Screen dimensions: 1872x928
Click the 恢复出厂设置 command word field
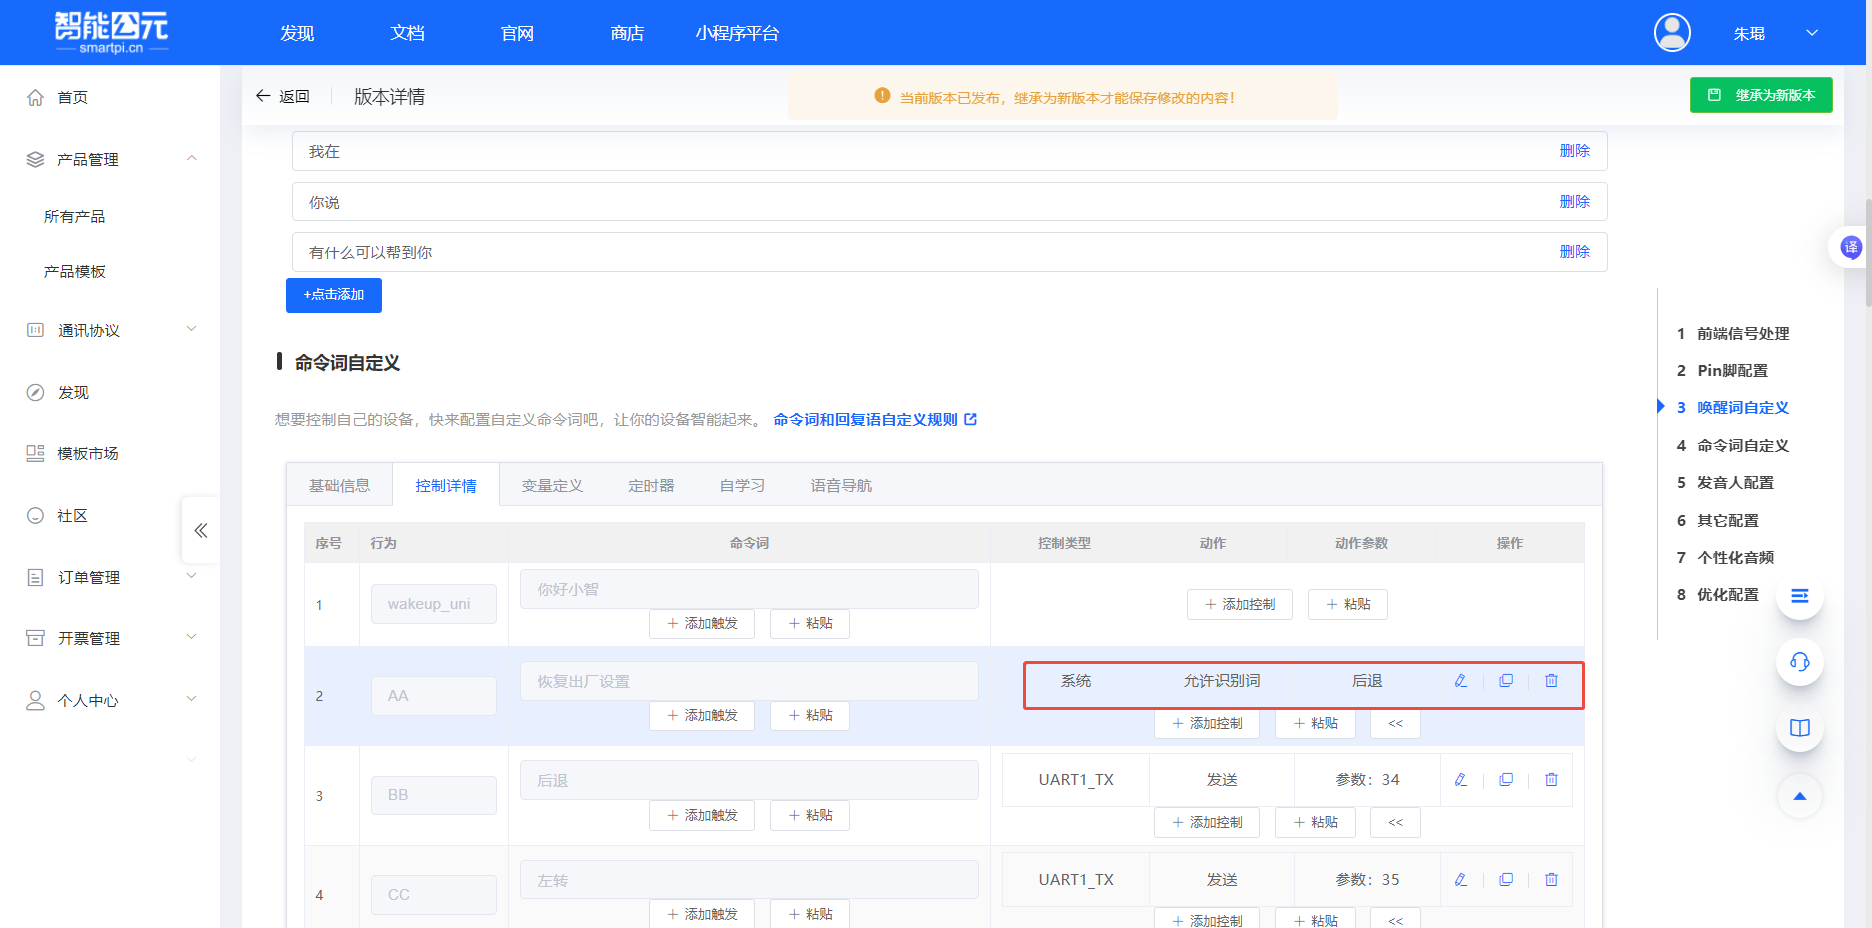[748, 681]
